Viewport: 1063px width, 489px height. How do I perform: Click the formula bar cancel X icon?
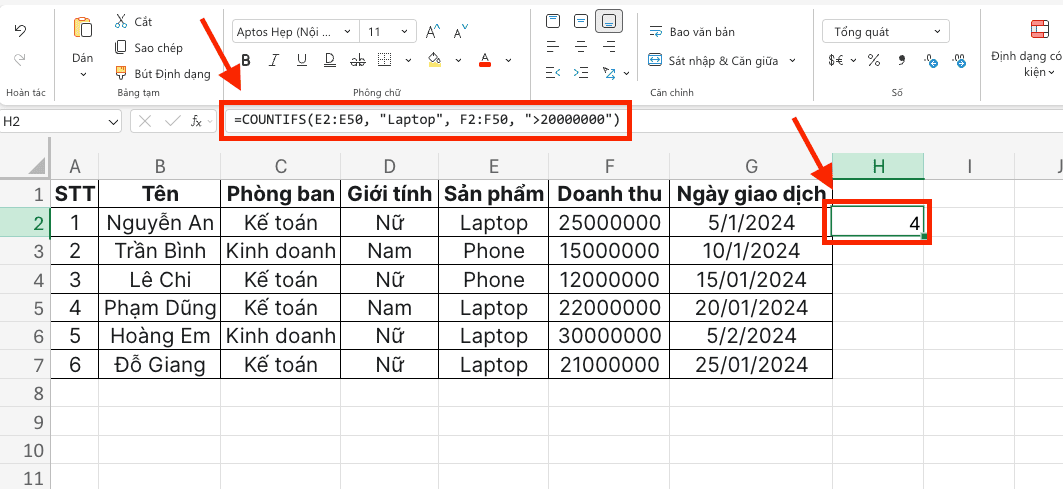pyautogui.click(x=144, y=121)
